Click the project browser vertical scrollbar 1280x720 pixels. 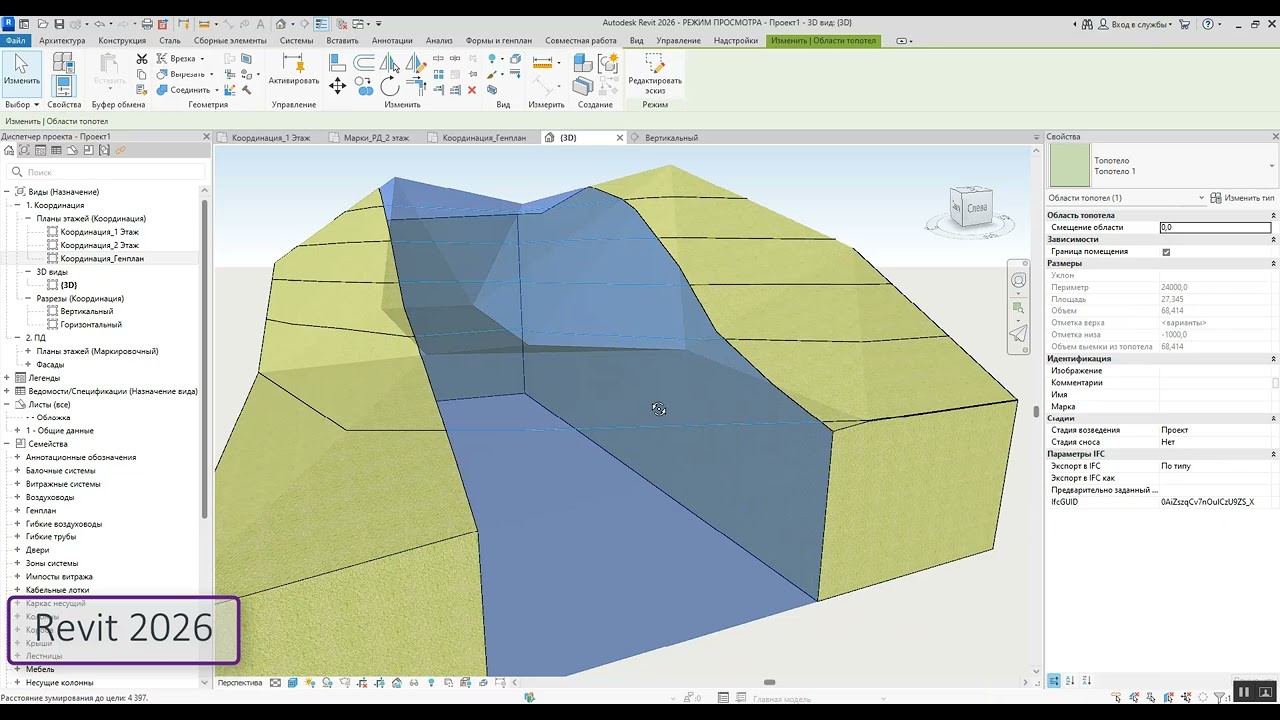pos(205,360)
